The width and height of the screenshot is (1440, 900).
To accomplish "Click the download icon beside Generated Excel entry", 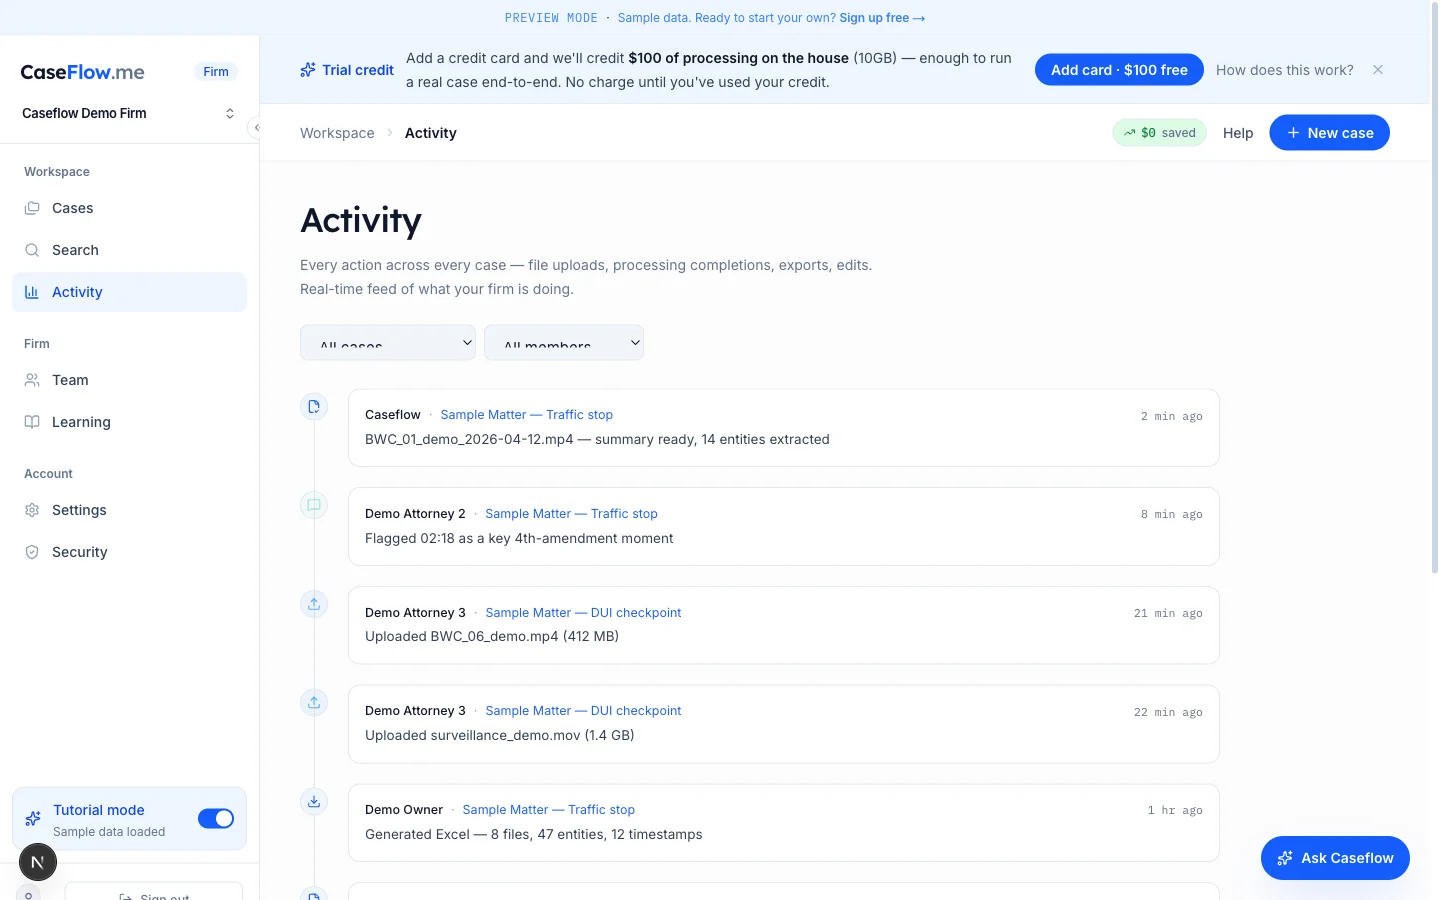I will point(314,801).
